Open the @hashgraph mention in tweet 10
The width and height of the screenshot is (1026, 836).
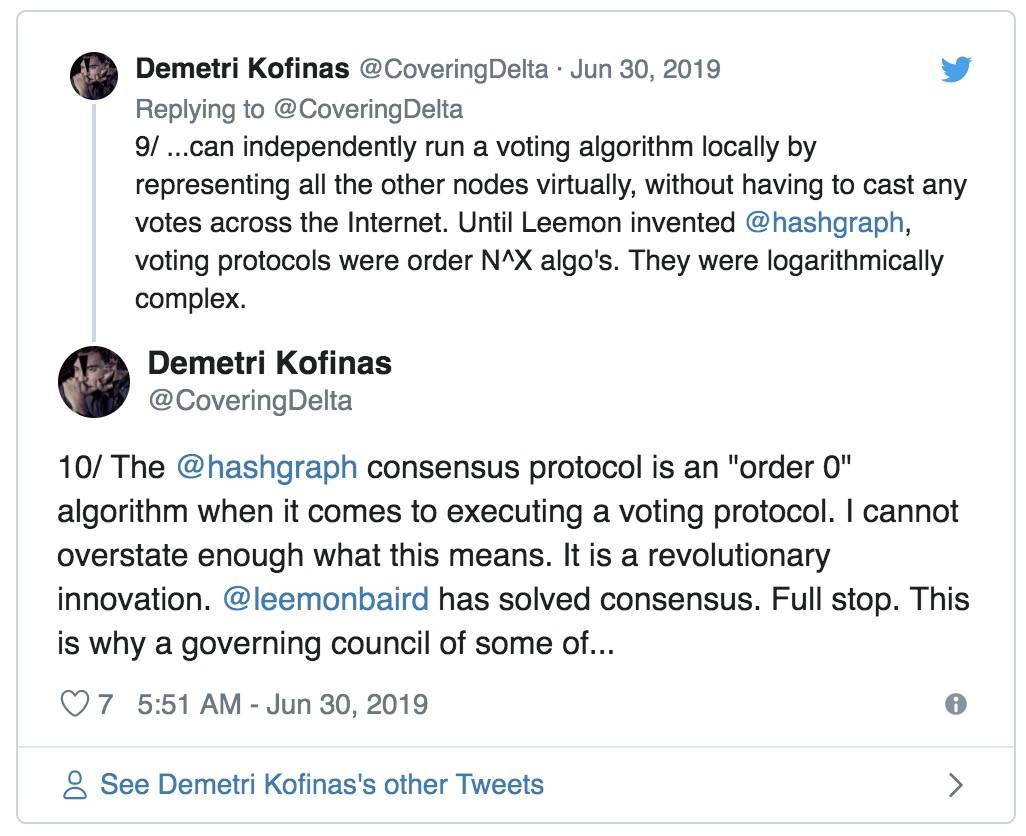coord(267,467)
